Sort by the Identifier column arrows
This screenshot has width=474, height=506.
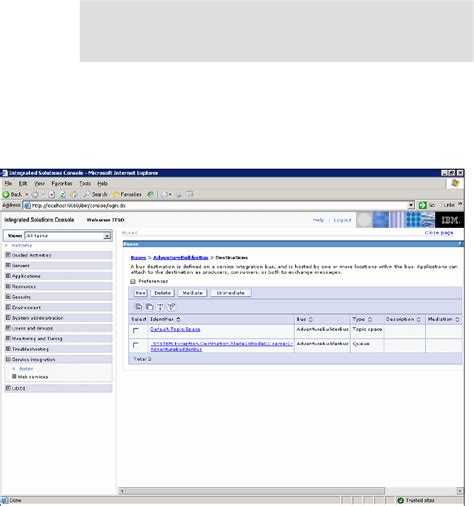[x=178, y=319]
